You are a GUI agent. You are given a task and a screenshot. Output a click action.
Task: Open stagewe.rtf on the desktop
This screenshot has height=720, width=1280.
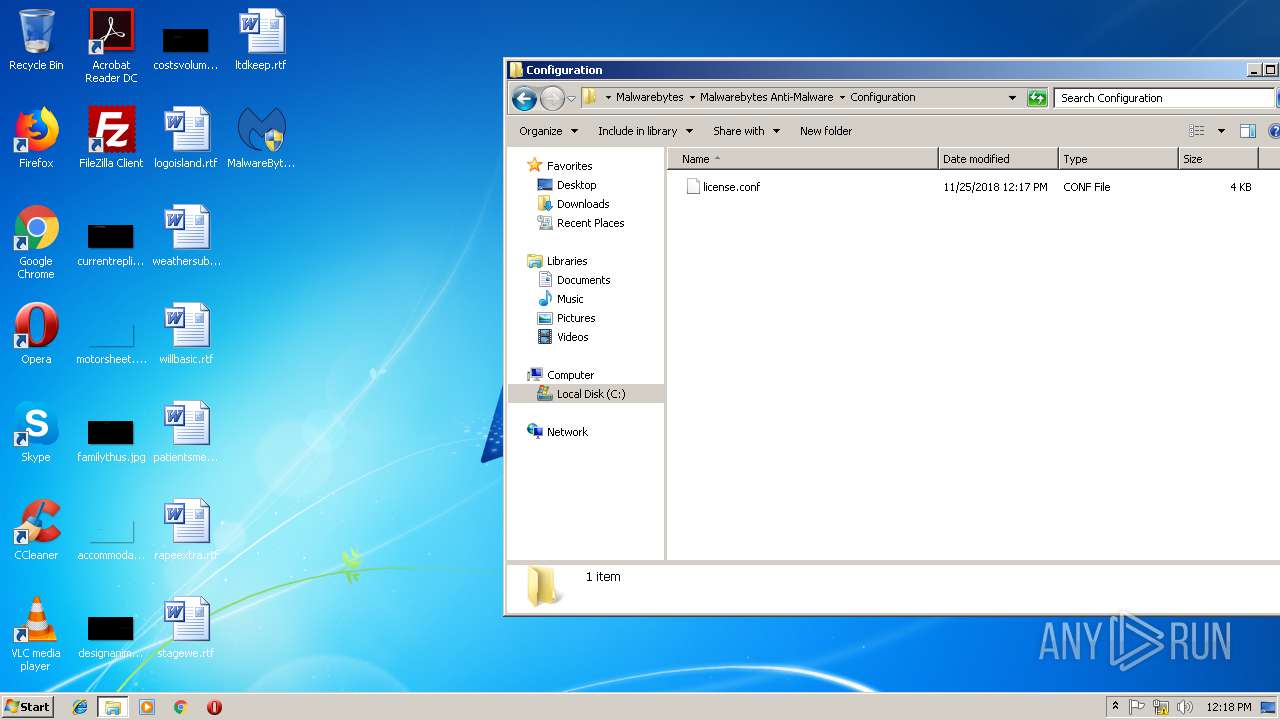pos(186,629)
